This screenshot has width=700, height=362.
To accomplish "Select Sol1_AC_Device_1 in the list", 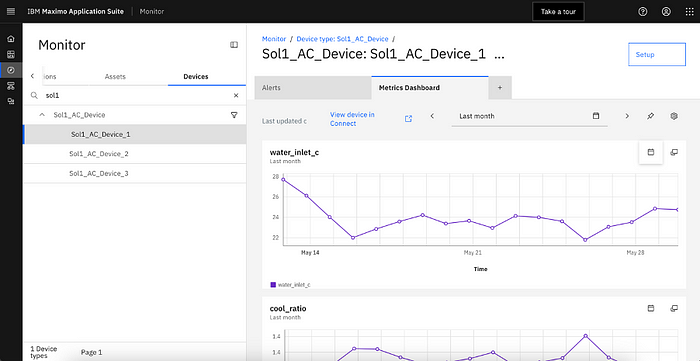I will (135, 134).
